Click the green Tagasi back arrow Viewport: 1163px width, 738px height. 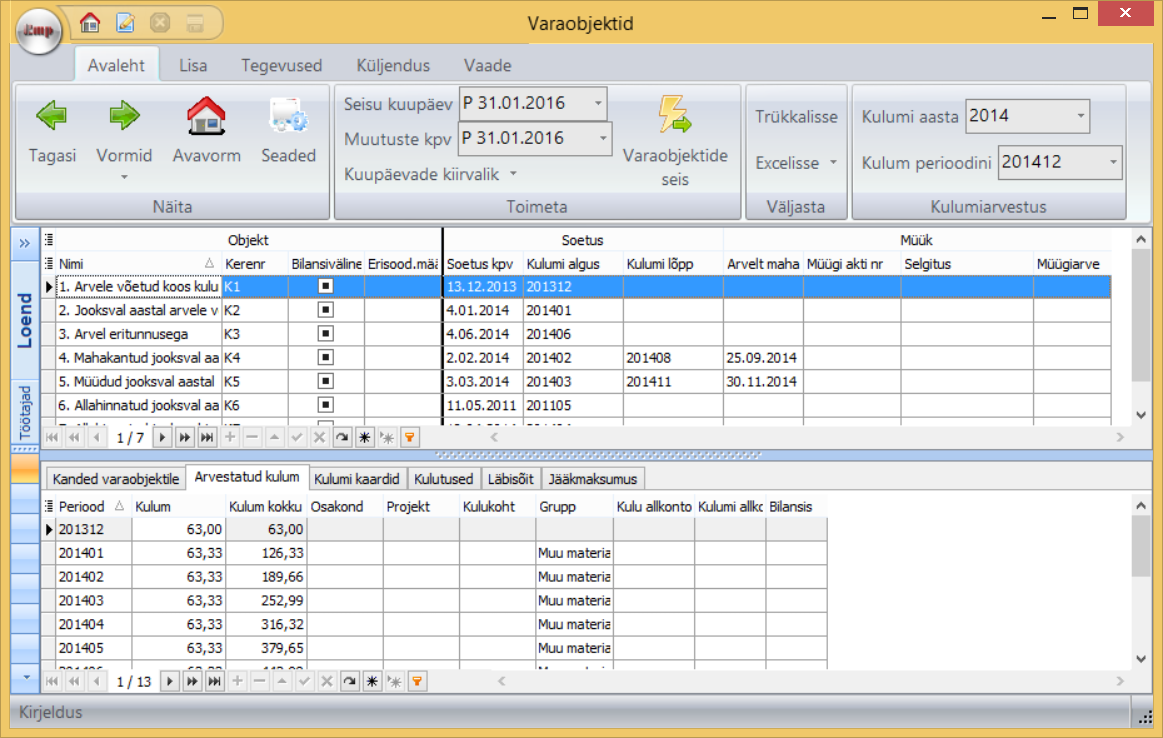point(50,117)
